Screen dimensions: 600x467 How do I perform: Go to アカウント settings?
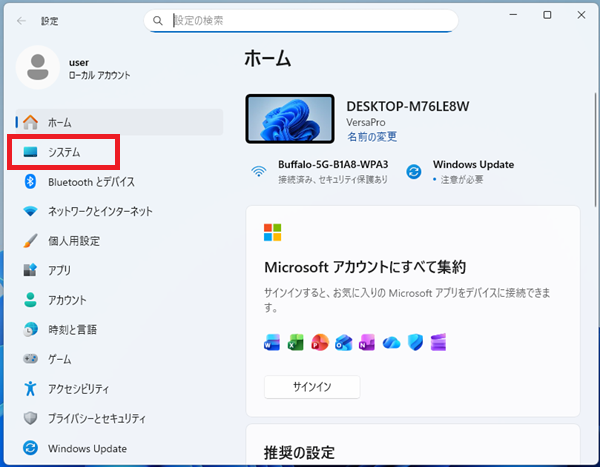click(119, 300)
